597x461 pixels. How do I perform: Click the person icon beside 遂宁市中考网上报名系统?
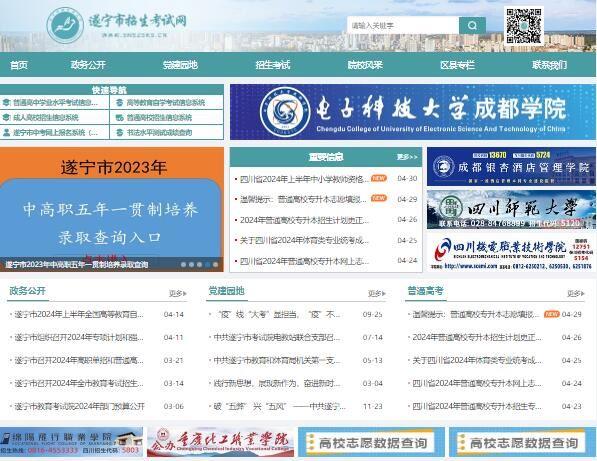6,132
